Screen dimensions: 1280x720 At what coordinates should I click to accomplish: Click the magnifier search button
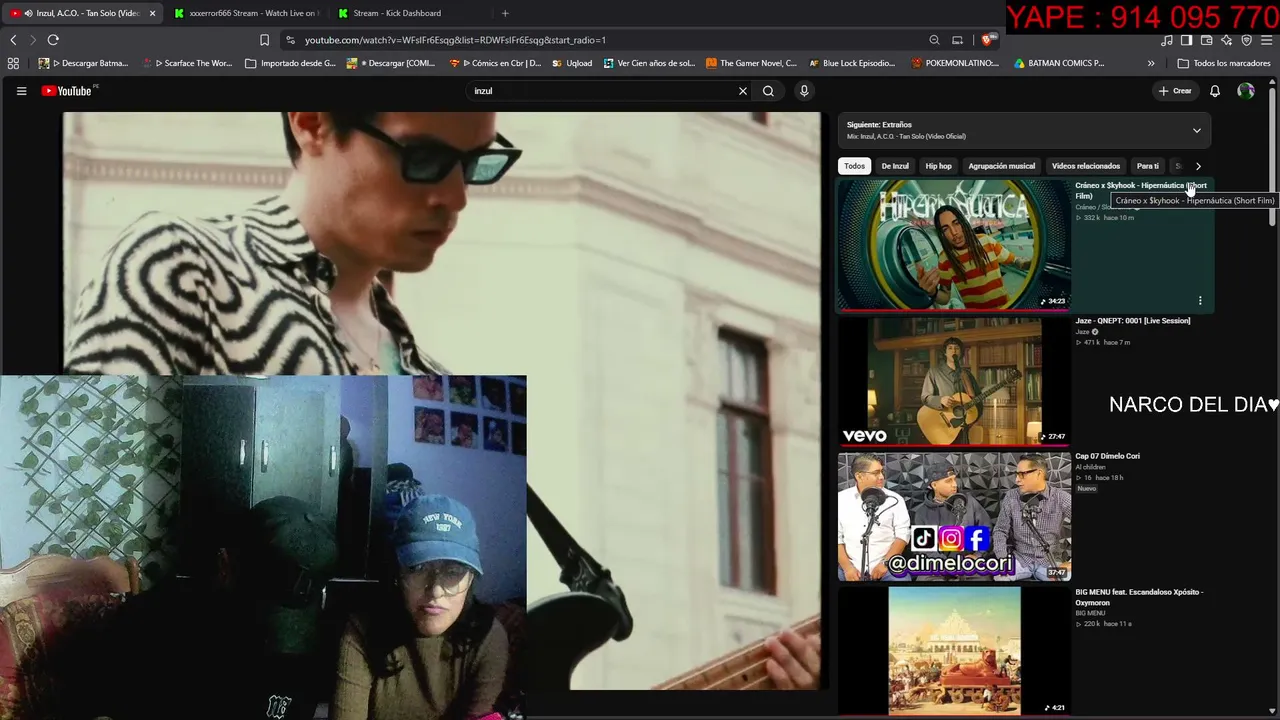coord(768,91)
